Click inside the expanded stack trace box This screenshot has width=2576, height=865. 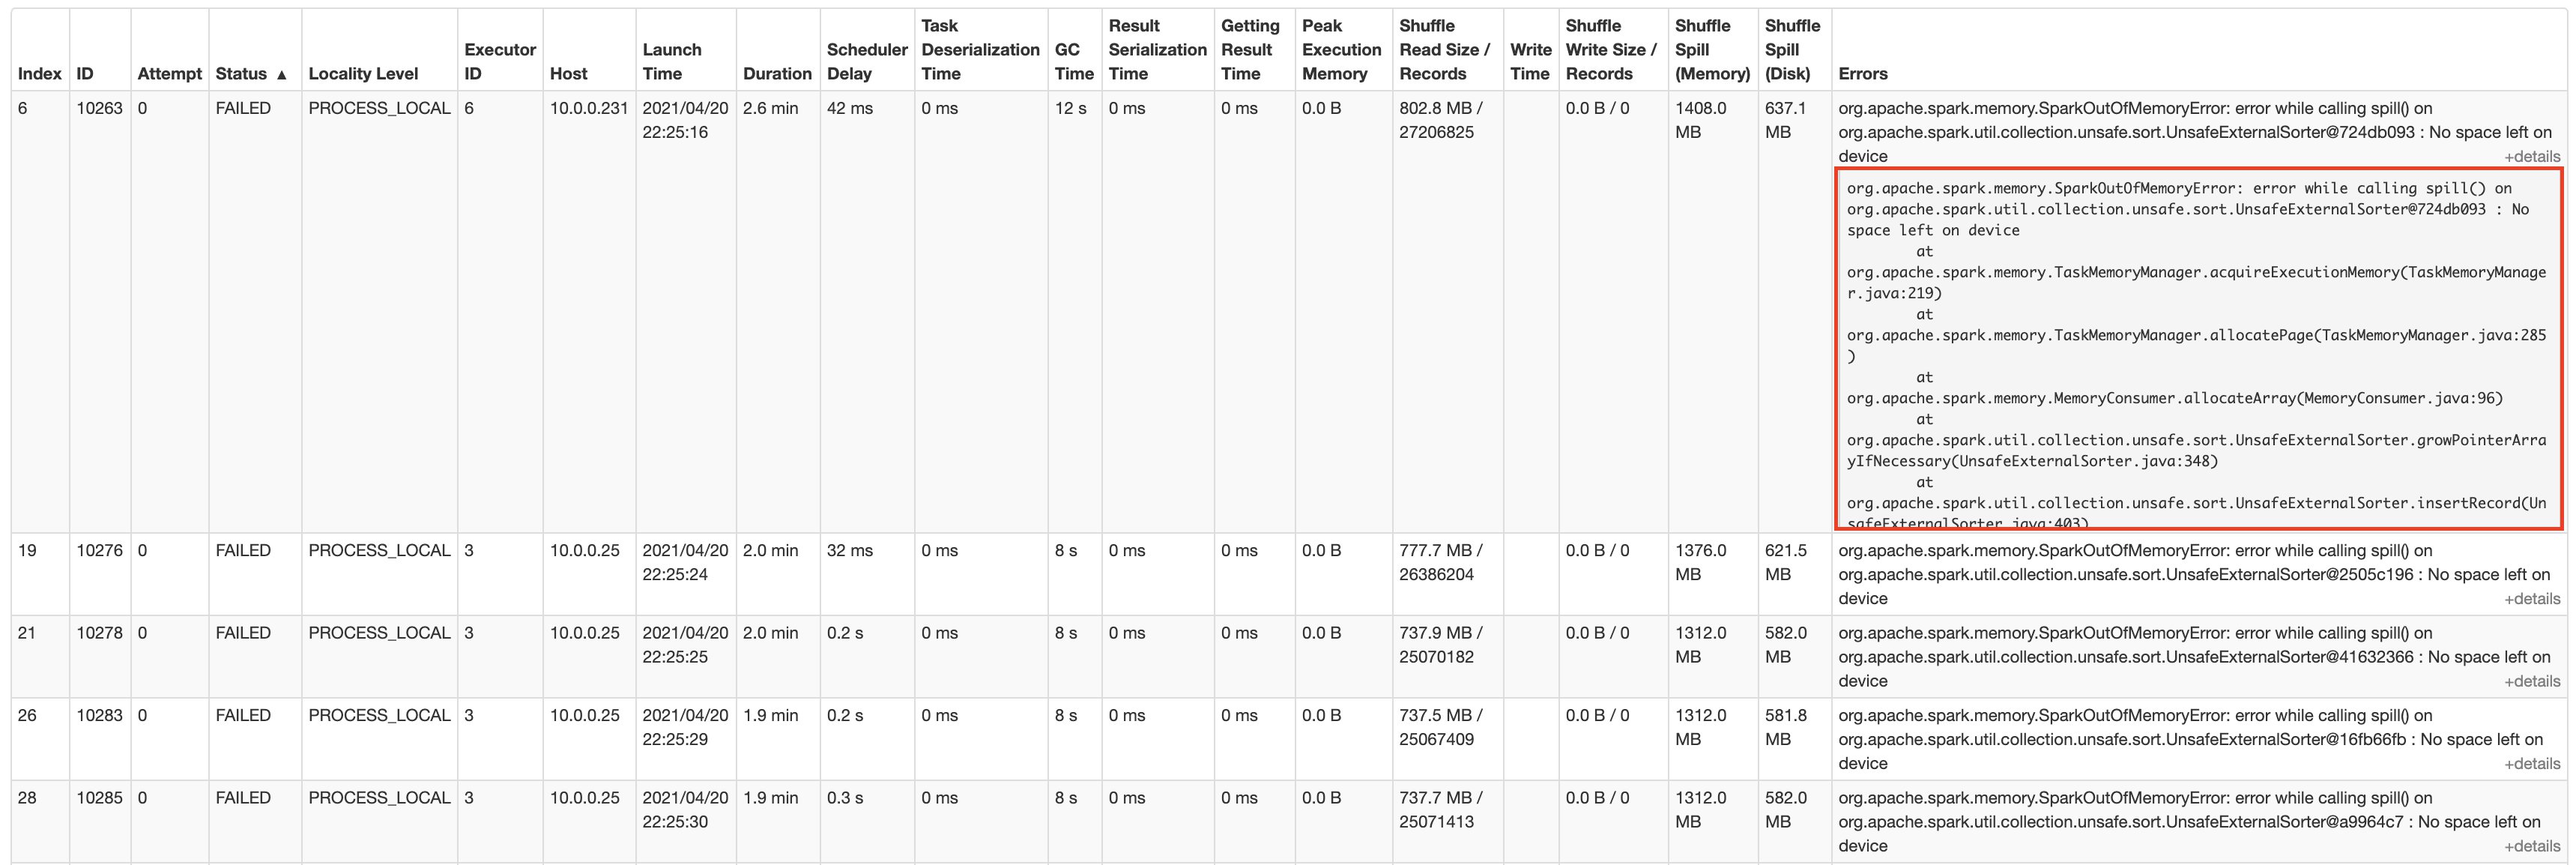click(2200, 349)
